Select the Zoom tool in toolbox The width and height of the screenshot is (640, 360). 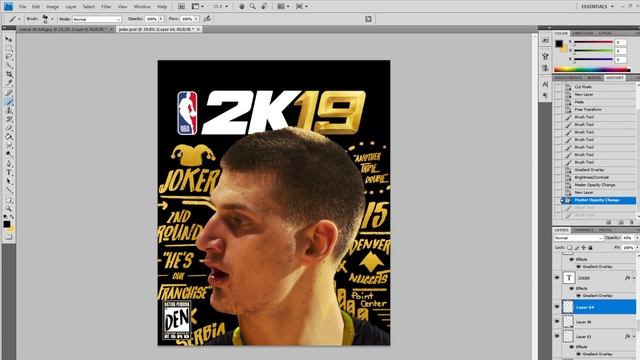(x=9, y=209)
